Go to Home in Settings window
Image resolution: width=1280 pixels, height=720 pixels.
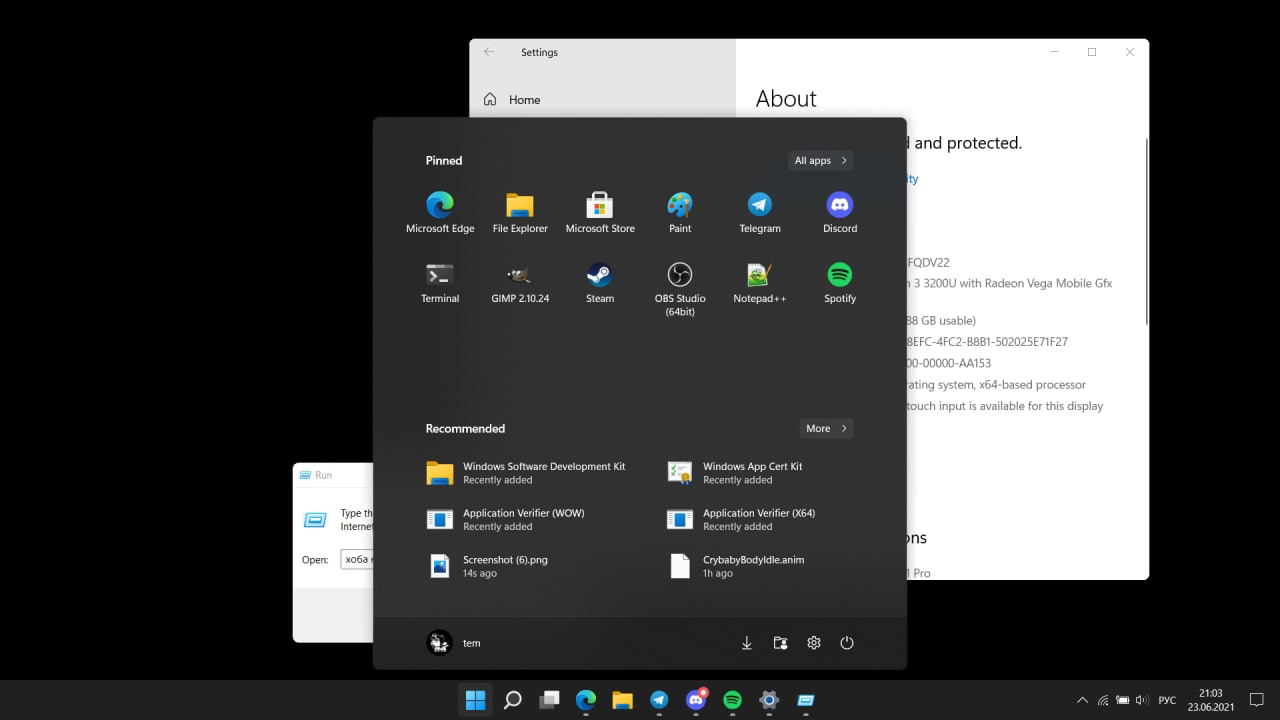point(524,100)
